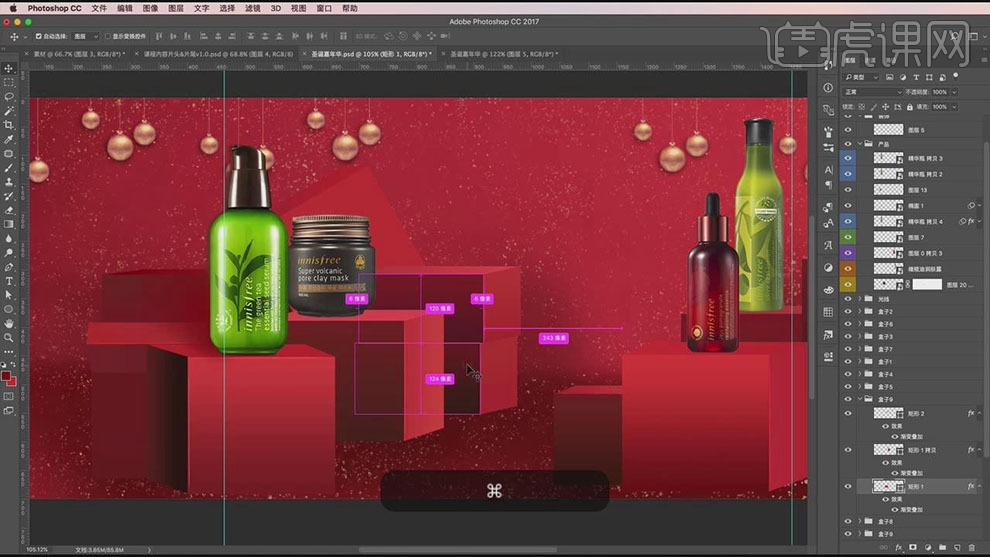
Task: Expand the 盒子3 group
Action: point(859,337)
